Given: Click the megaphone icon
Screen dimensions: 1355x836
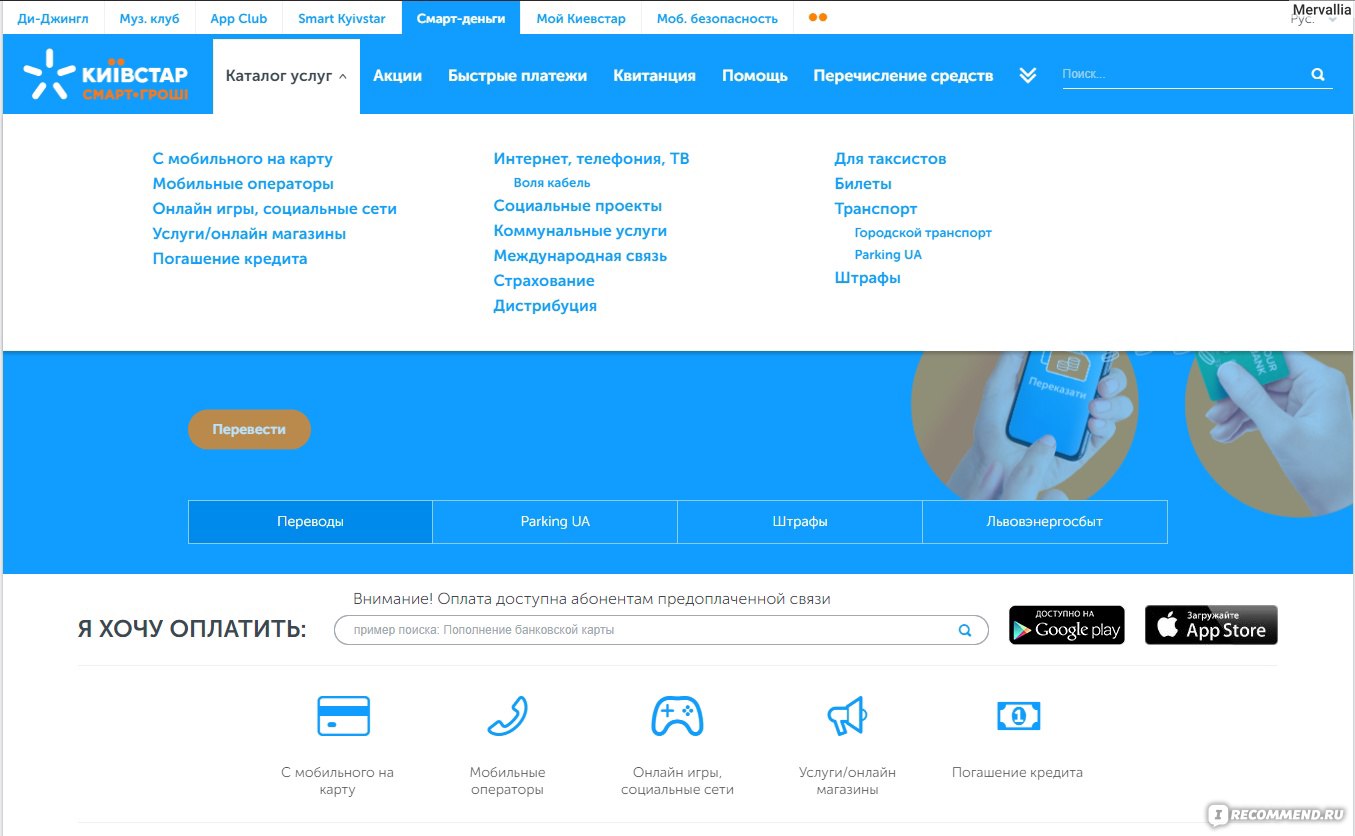Looking at the screenshot, I should point(847,716).
